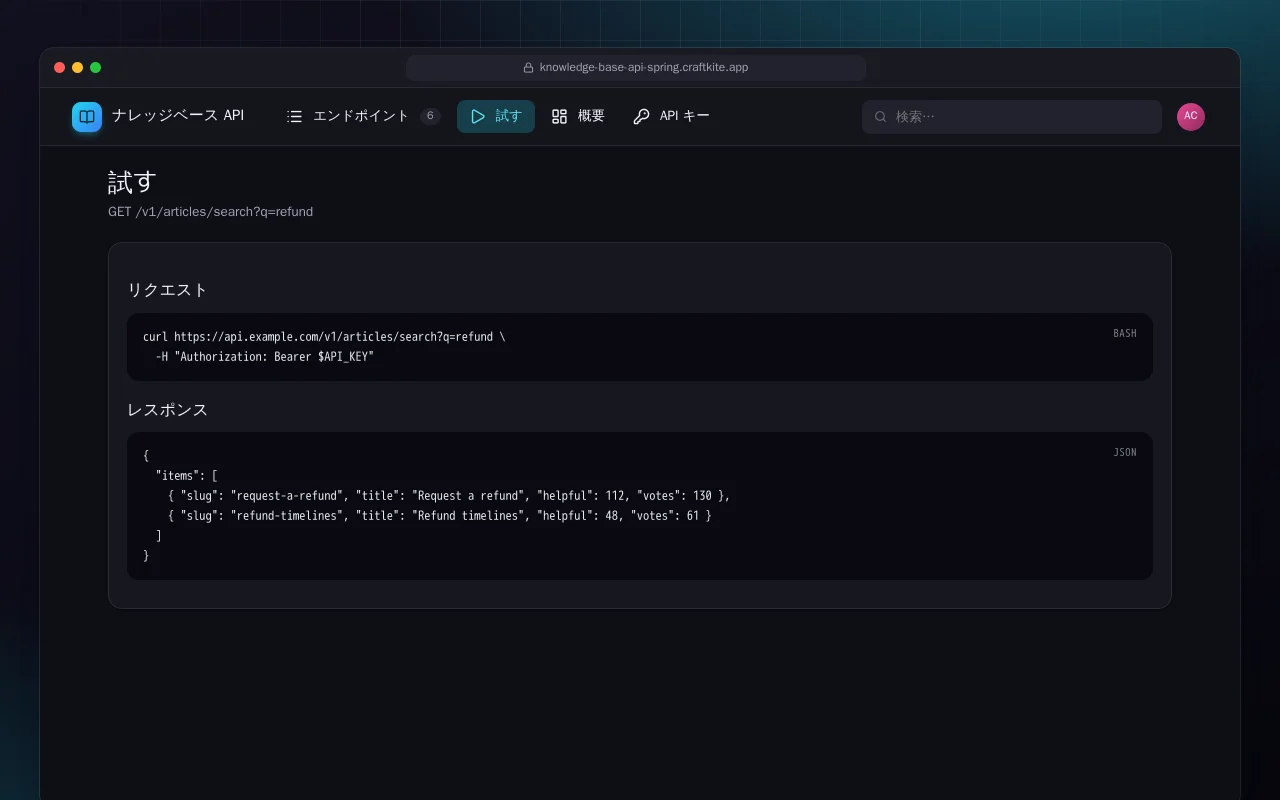Maximize the window with green button

pyautogui.click(x=96, y=68)
